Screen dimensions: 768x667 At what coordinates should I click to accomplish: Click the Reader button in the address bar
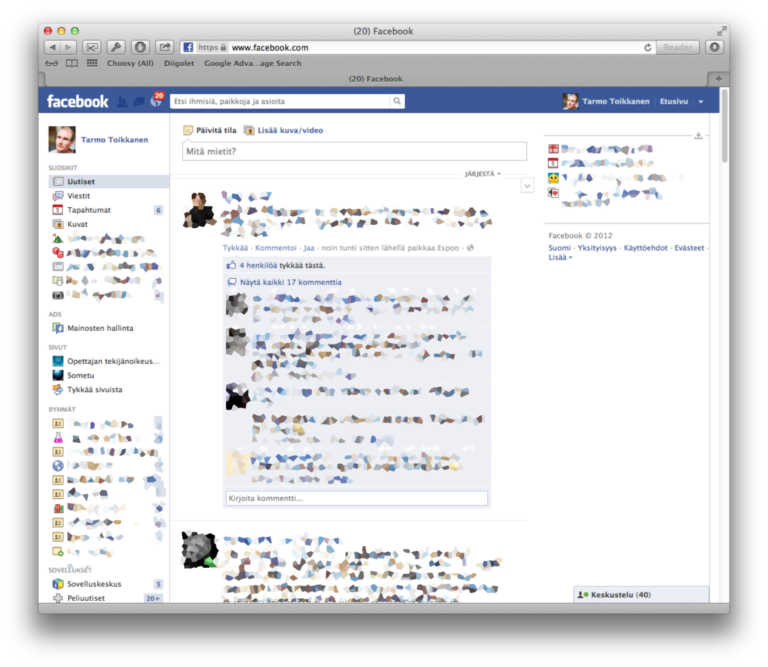coord(677,48)
